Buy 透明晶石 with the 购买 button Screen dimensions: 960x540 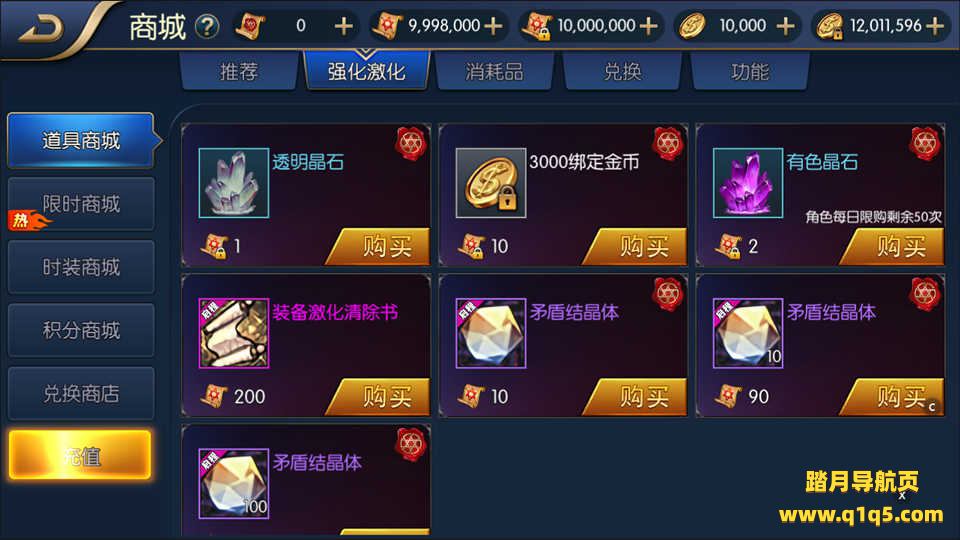(x=380, y=247)
